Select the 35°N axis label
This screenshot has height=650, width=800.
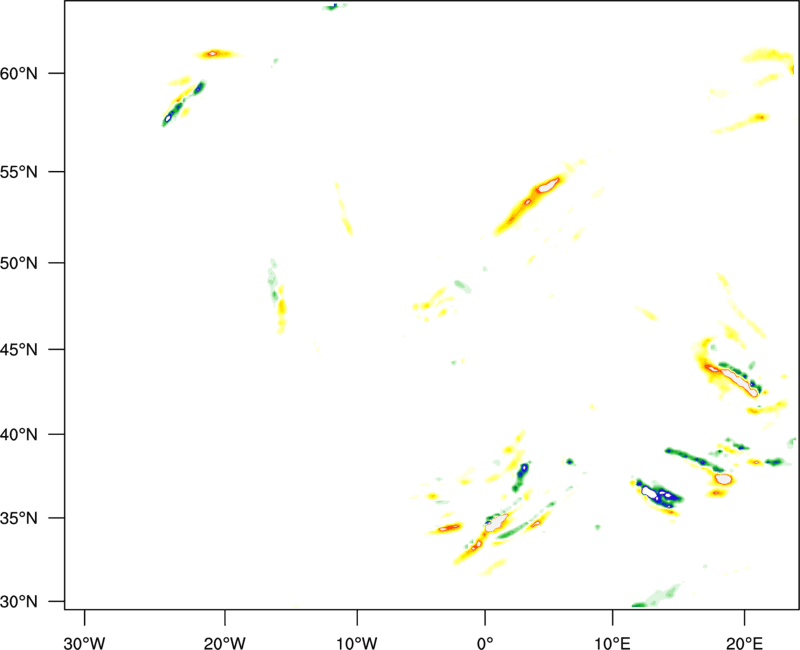click(x=19, y=518)
